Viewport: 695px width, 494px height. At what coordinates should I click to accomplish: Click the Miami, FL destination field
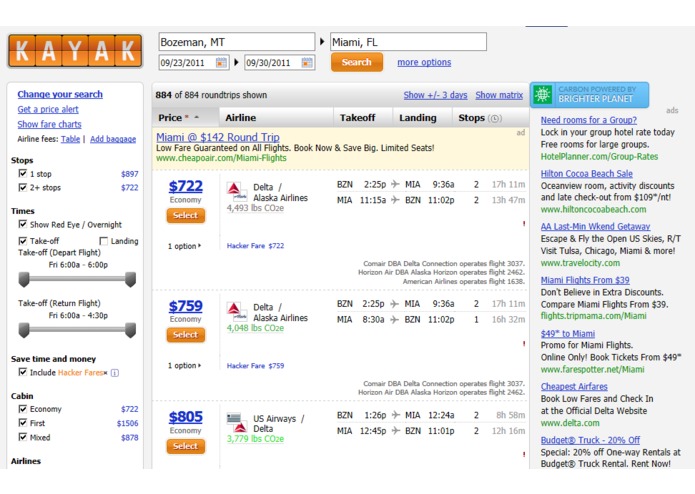point(408,42)
